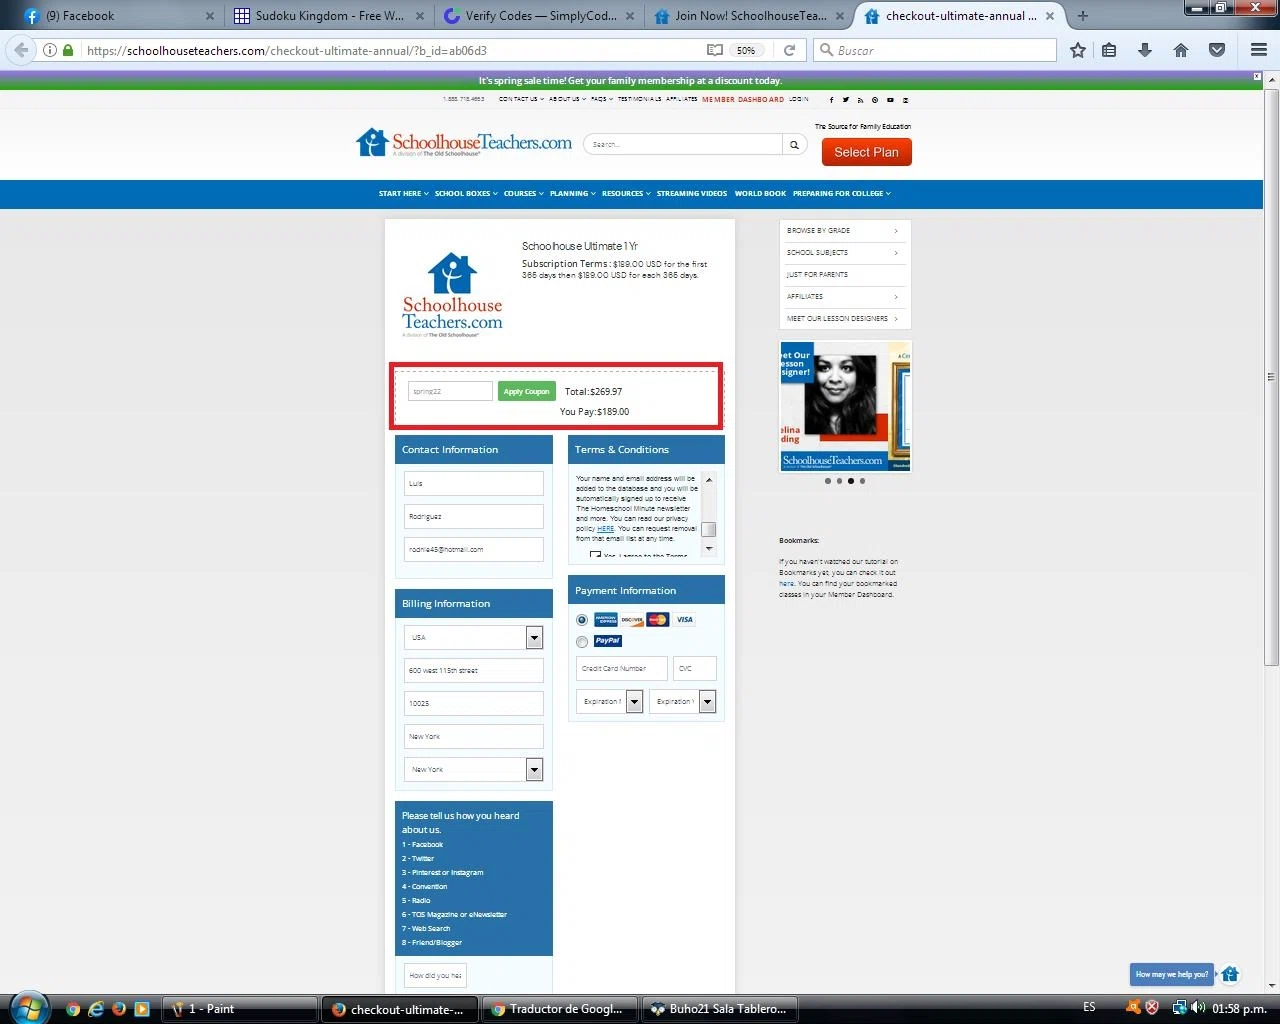
Task: Open privacy policy HERE link
Action: pyautogui.click(x=605, y=529)
